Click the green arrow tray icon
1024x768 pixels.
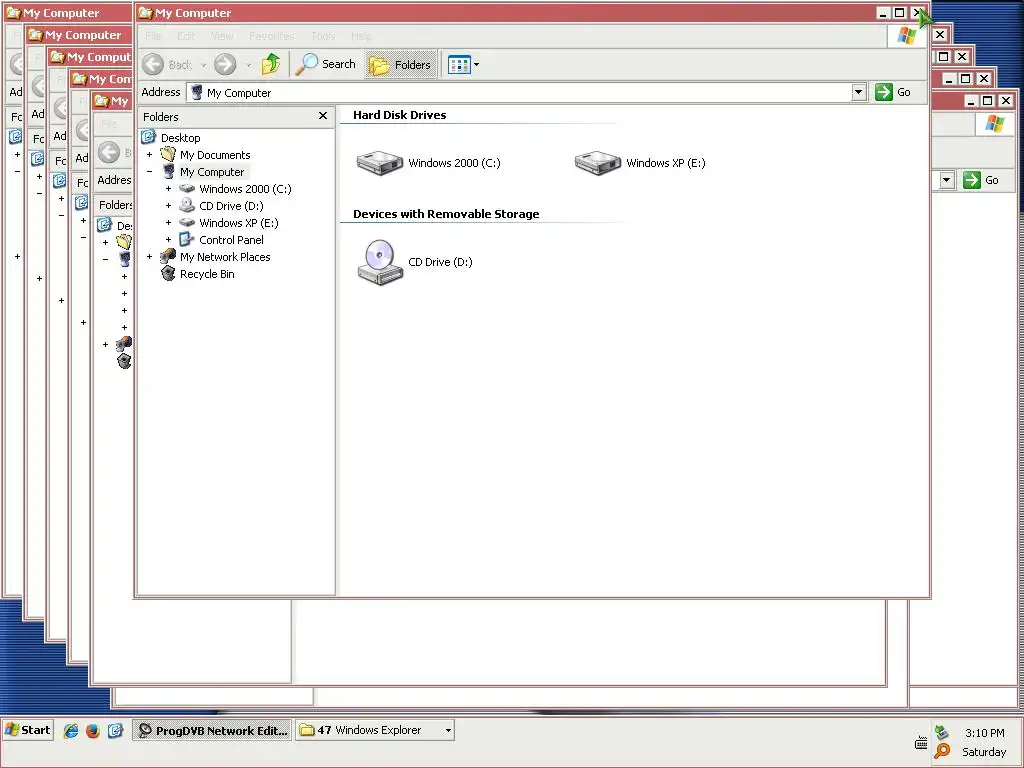941,732
